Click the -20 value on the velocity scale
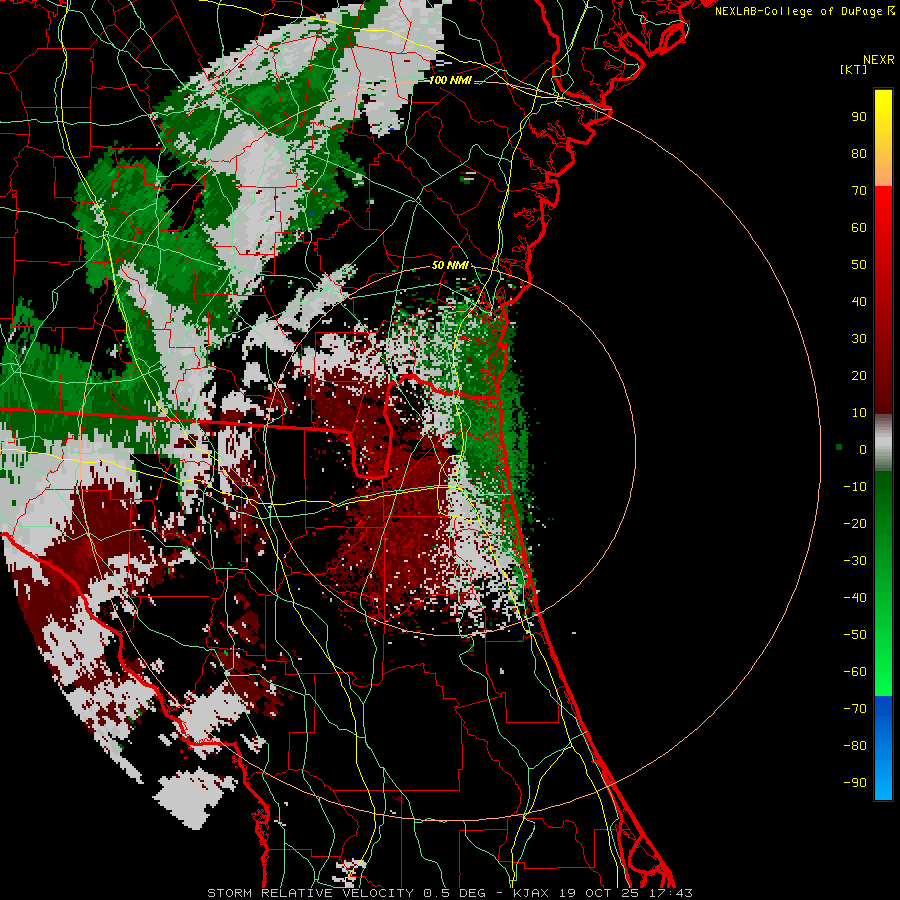 tap(855, 523)
